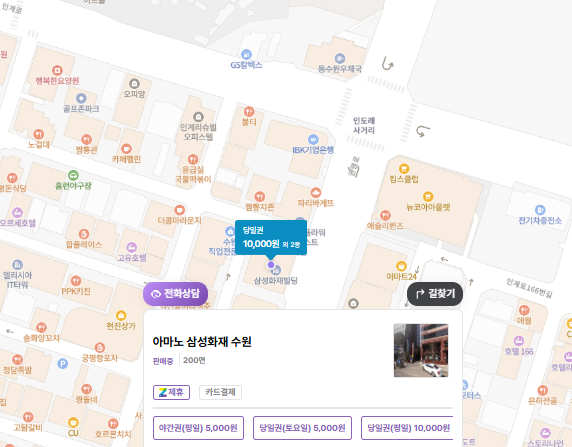Open the parking lot photo thumbnail

click(x=421, y=350)
